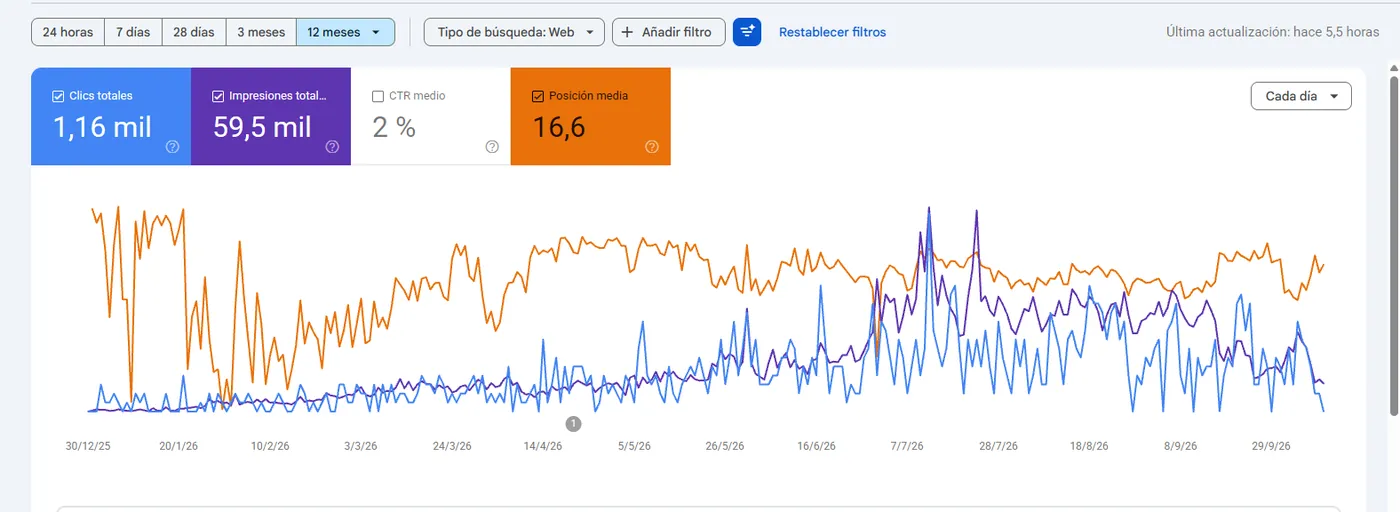Click the 5/5/26 axis date label
The height and width of the screenshot is (512, 1400).
(634, 446)
